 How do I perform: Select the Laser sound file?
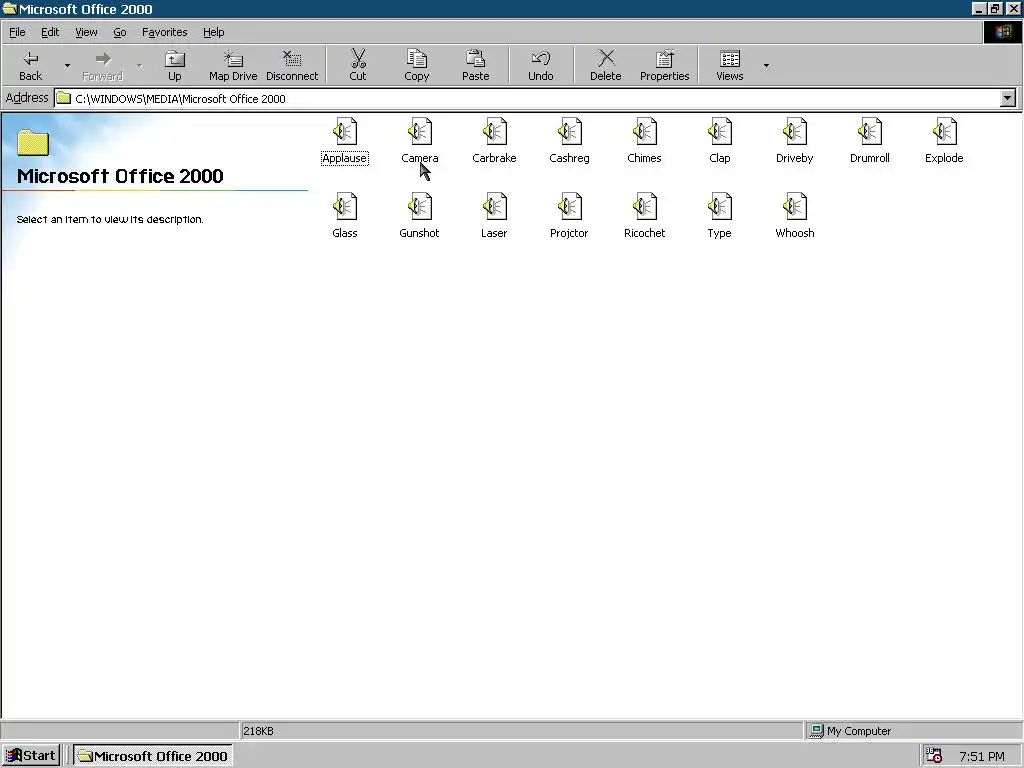click(494, 216)
